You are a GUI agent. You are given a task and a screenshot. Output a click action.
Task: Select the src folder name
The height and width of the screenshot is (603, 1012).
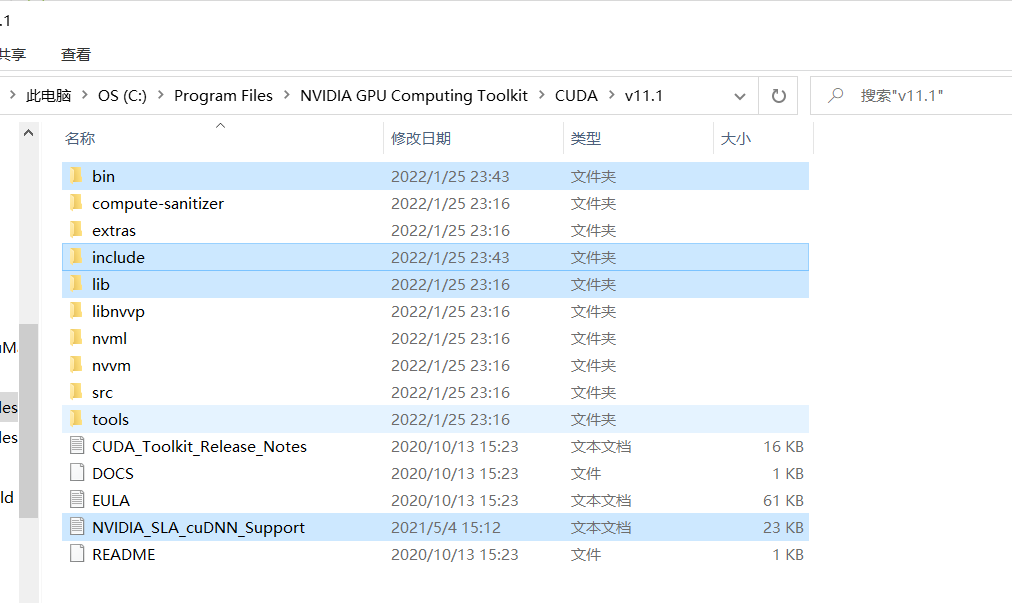tap(102, 393)
